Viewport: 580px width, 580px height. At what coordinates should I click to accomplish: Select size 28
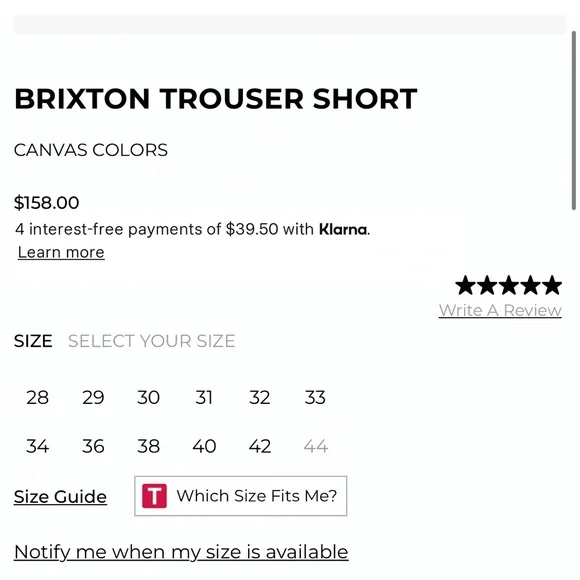[37, 398]
